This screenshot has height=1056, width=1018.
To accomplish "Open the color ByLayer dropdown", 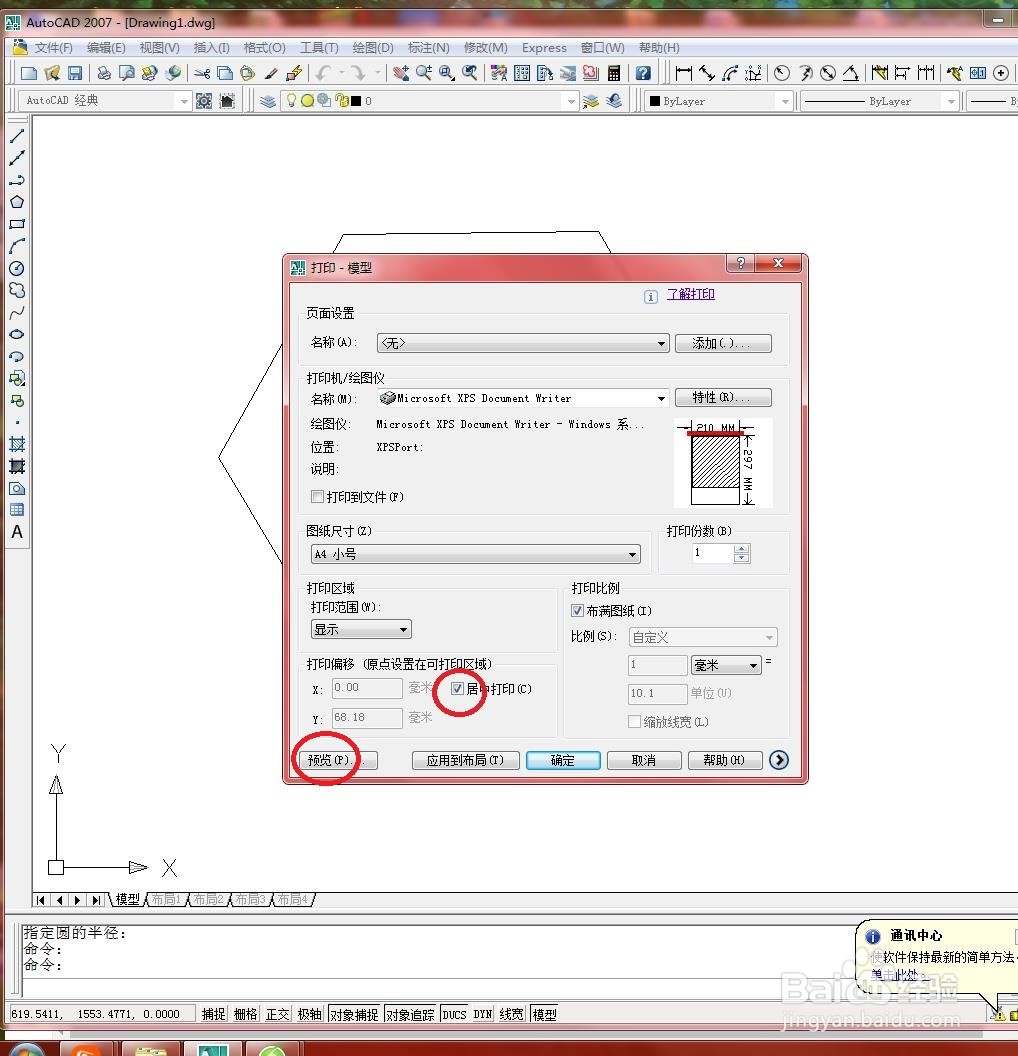I will [718, 101].
